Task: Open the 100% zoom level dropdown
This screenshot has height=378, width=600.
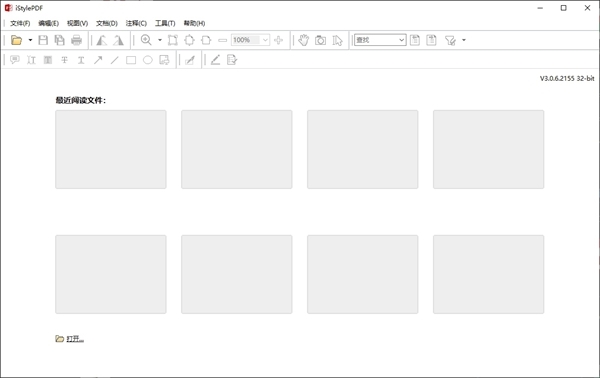Action: 265,40
